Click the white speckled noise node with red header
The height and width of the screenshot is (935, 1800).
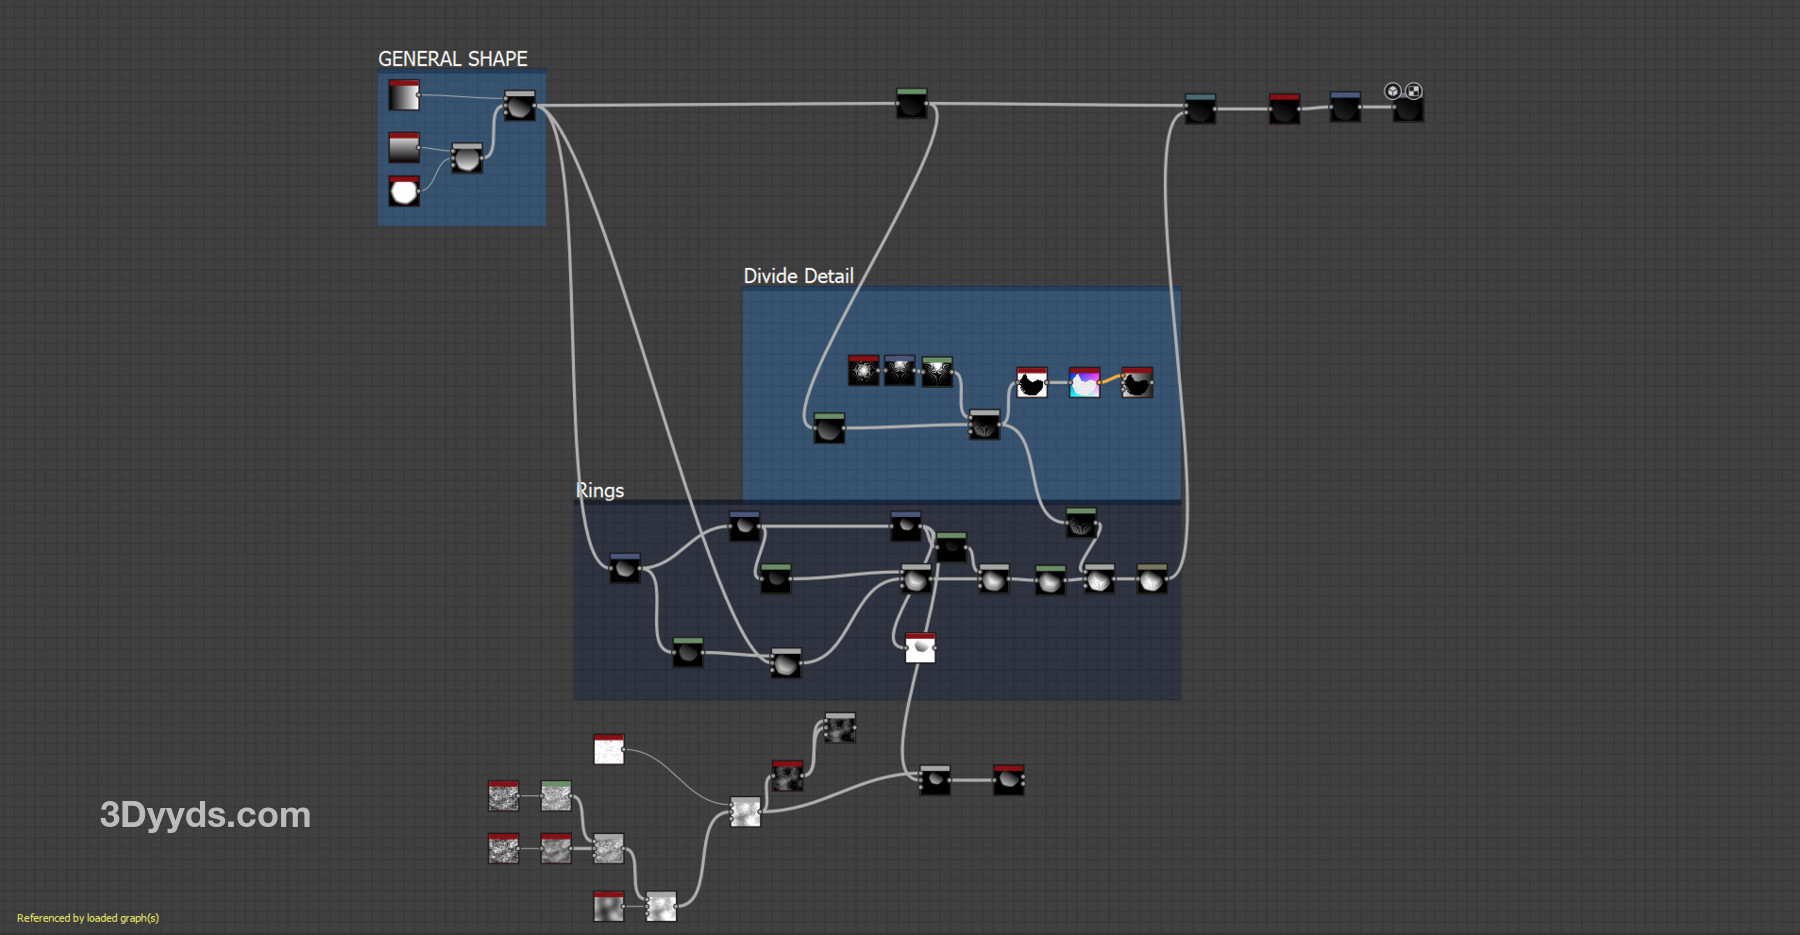[608, 750]
